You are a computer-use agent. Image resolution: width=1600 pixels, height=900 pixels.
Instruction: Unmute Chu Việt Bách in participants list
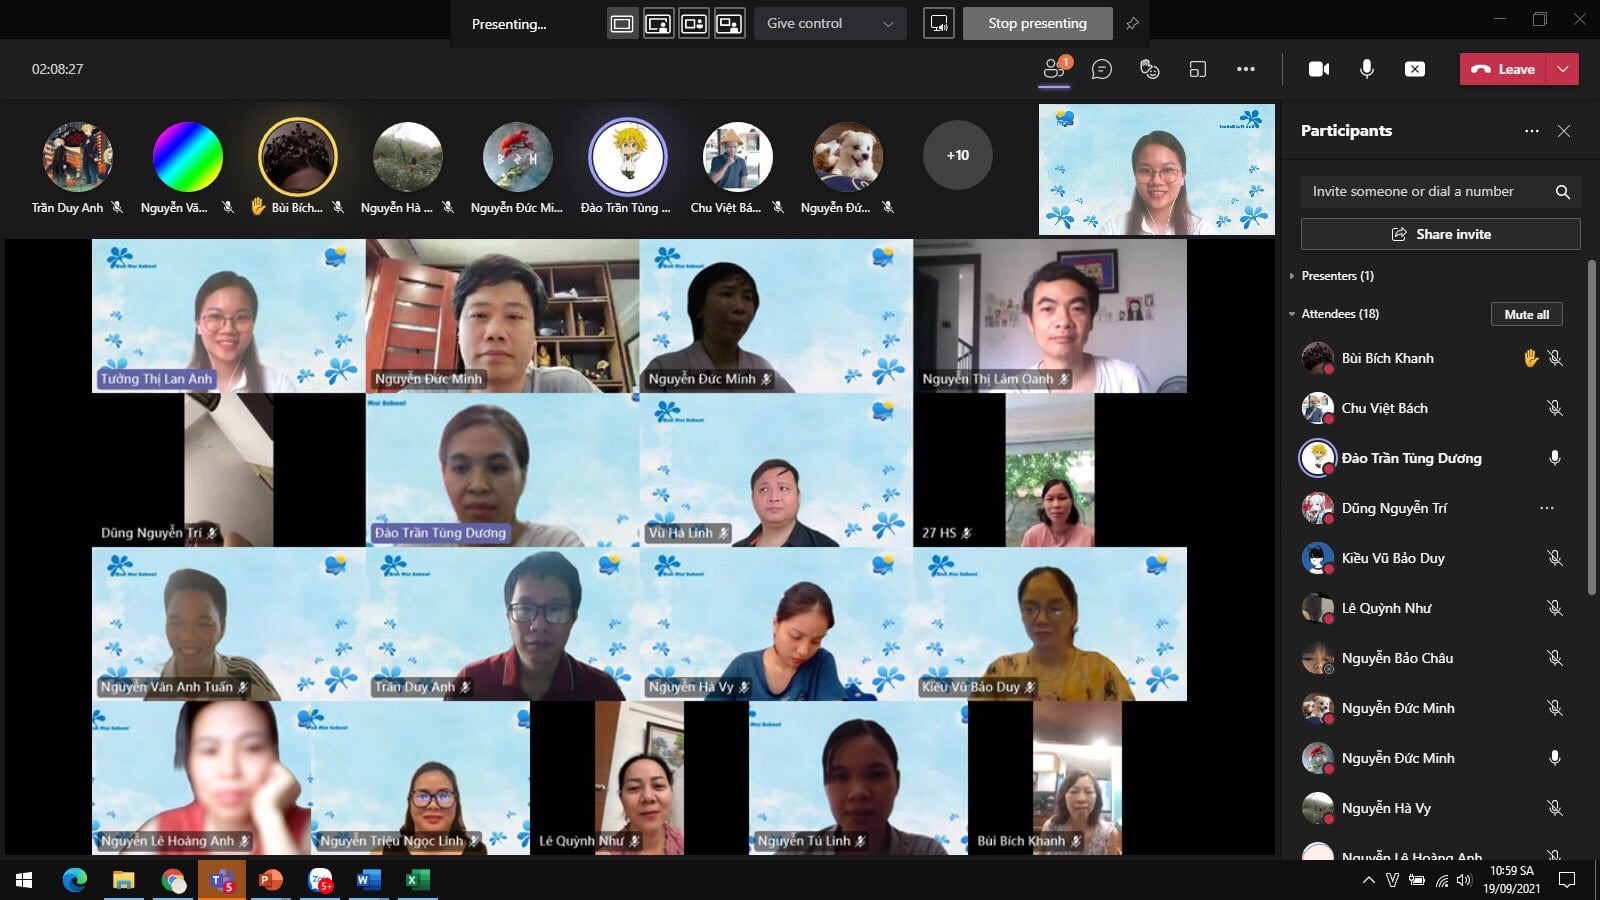[1555, 408]
